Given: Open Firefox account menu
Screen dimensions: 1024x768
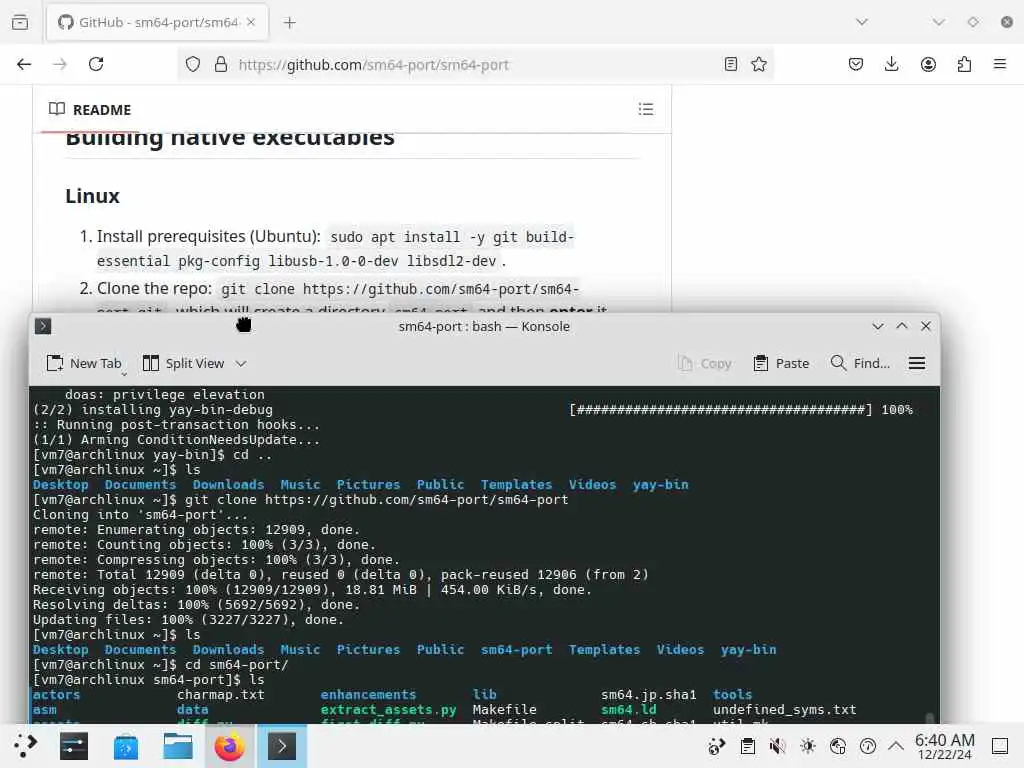Looking at the screenshot, I should click(928, 64).
